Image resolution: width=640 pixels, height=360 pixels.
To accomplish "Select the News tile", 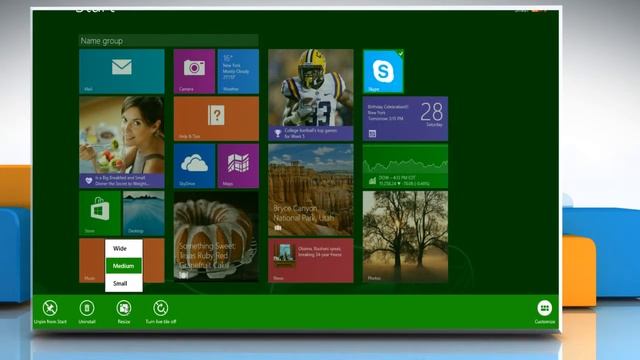I will point(311,261).
